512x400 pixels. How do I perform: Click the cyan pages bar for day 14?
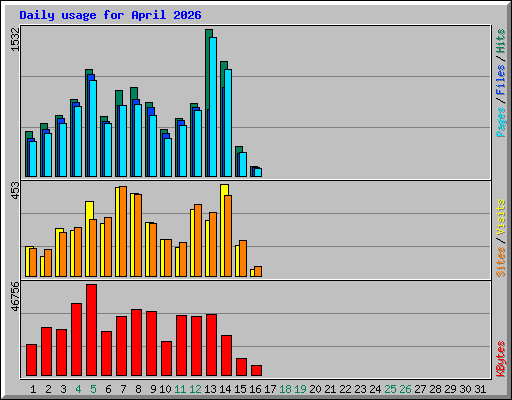tap(228, 123)
